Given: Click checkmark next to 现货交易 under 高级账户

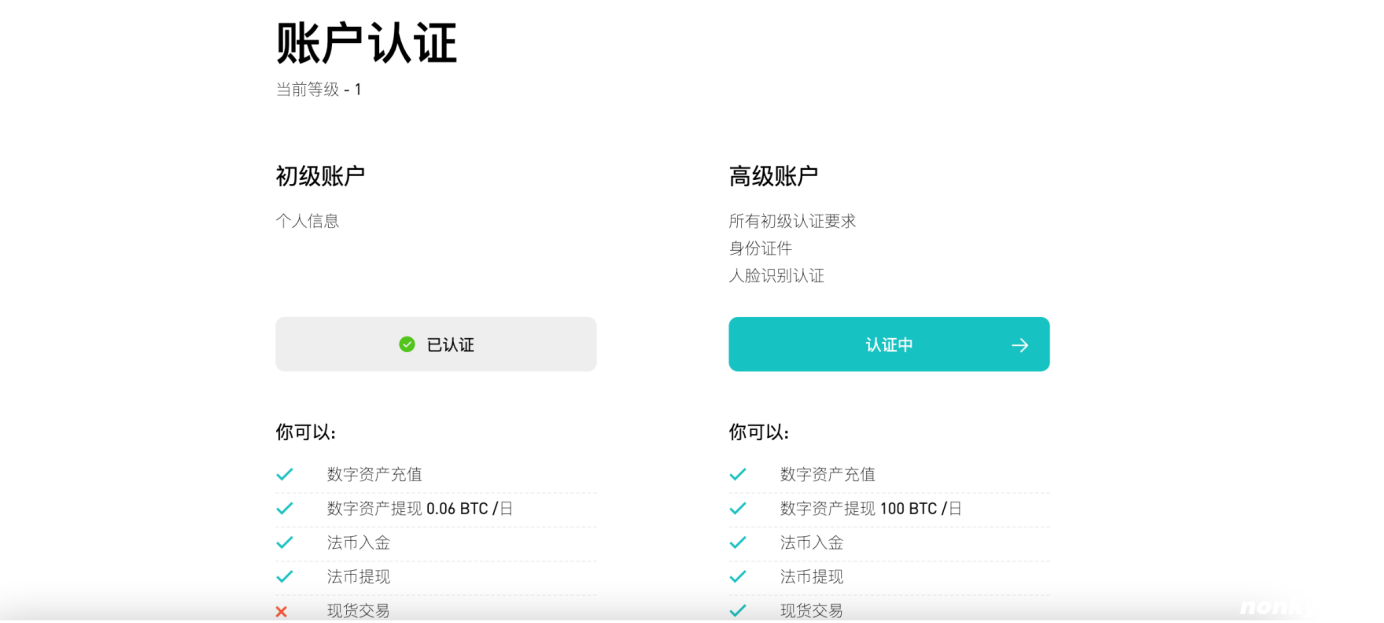Looking at the screenshot, I should coord(738,610).
